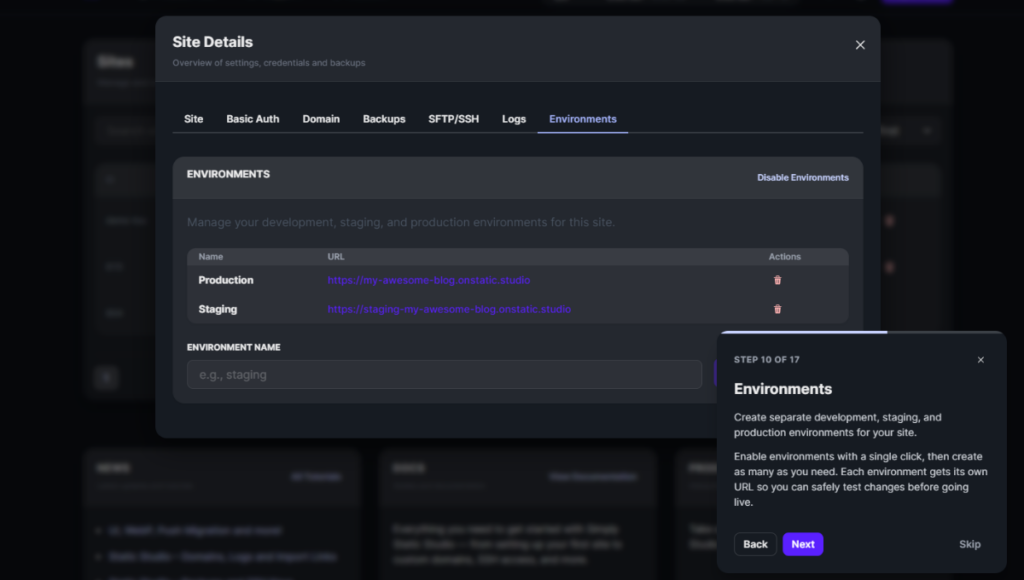This screenshot has height=580, width=1024.
Task: Click the Environments tour heading
Action: 782,389
